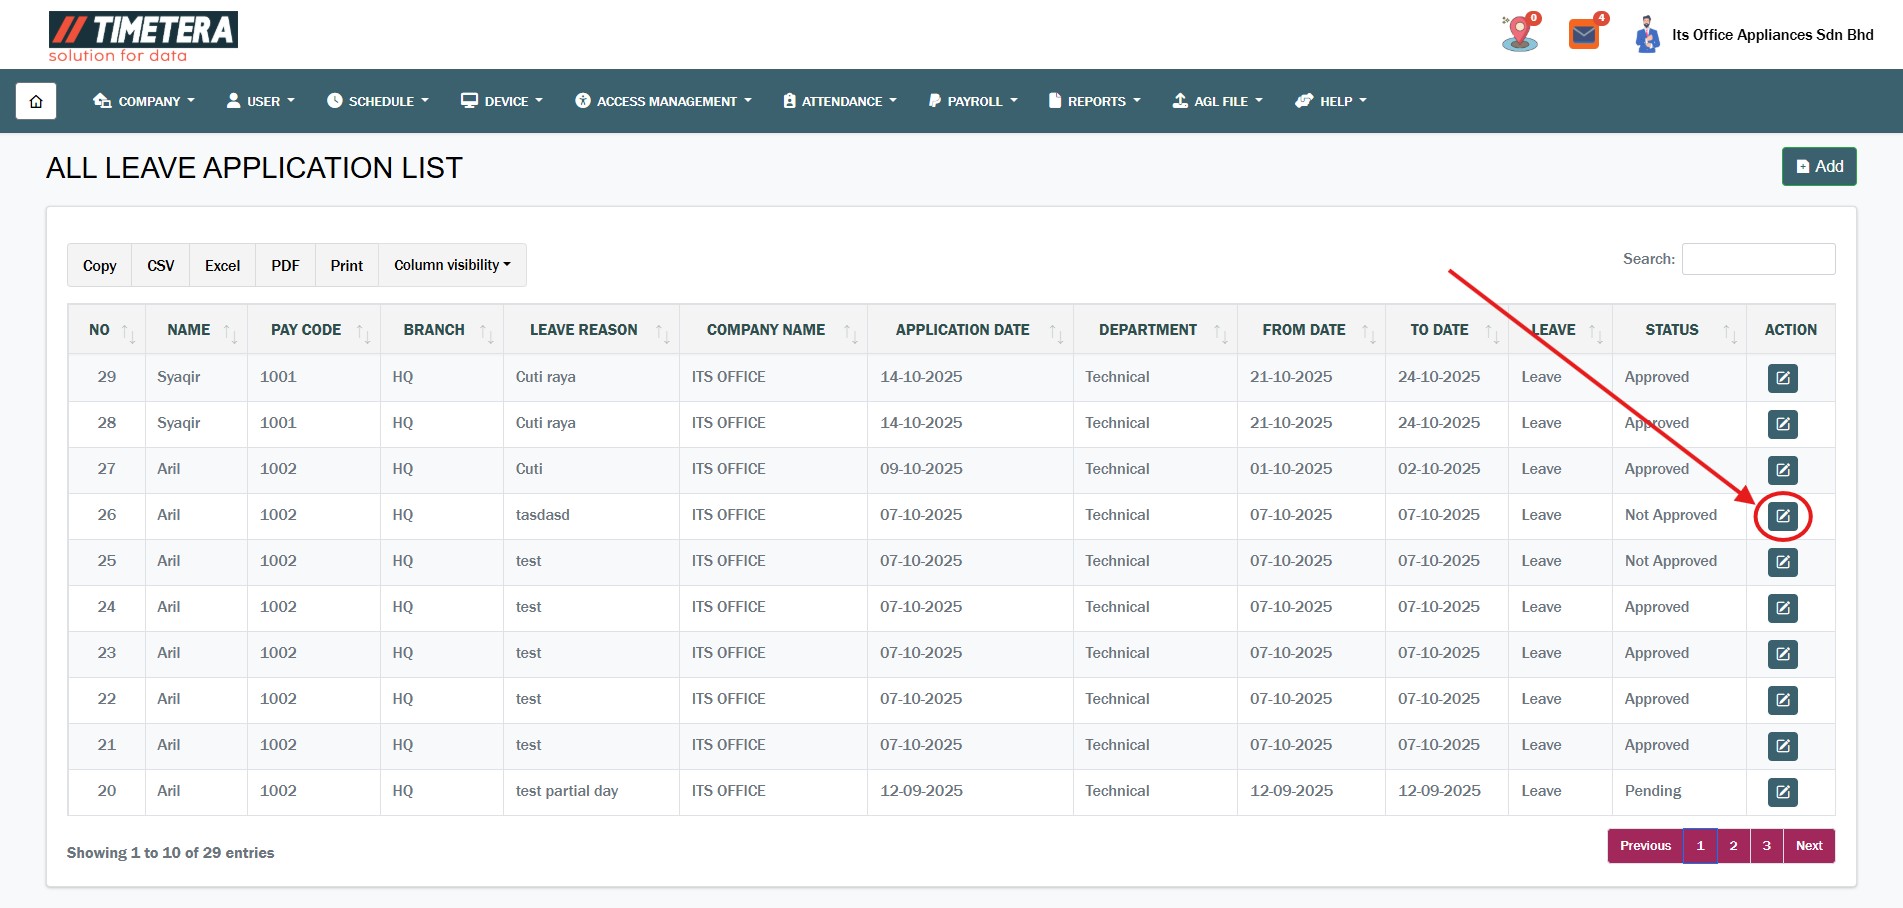Export the table as Excel
This screenshot has width=1903, height=908.
[222, 266]
